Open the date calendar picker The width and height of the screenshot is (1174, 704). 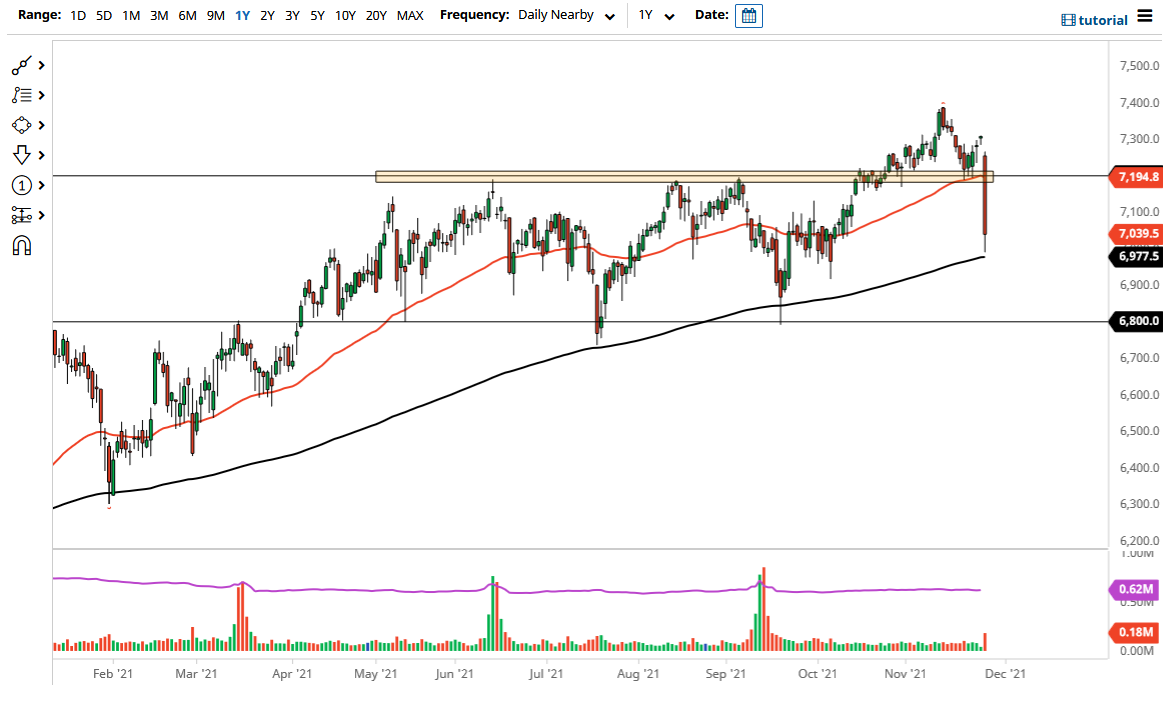pyautogui.click(x=749, y=16)
